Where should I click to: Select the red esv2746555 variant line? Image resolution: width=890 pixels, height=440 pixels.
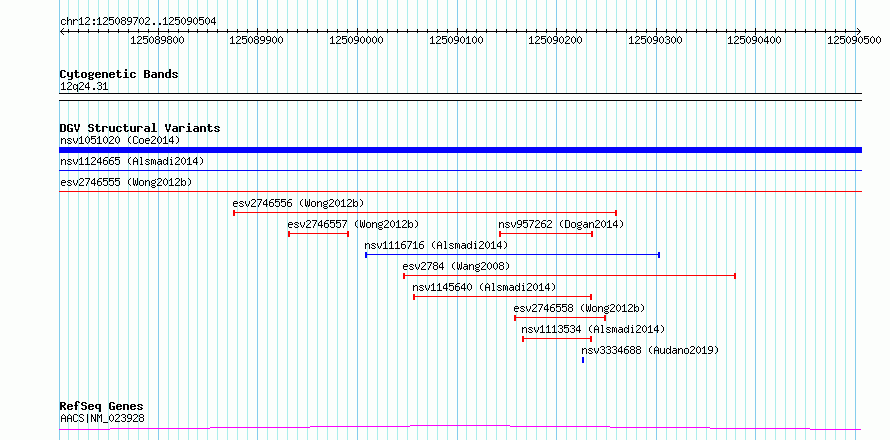pyautogui.click(x=460, y=191)
